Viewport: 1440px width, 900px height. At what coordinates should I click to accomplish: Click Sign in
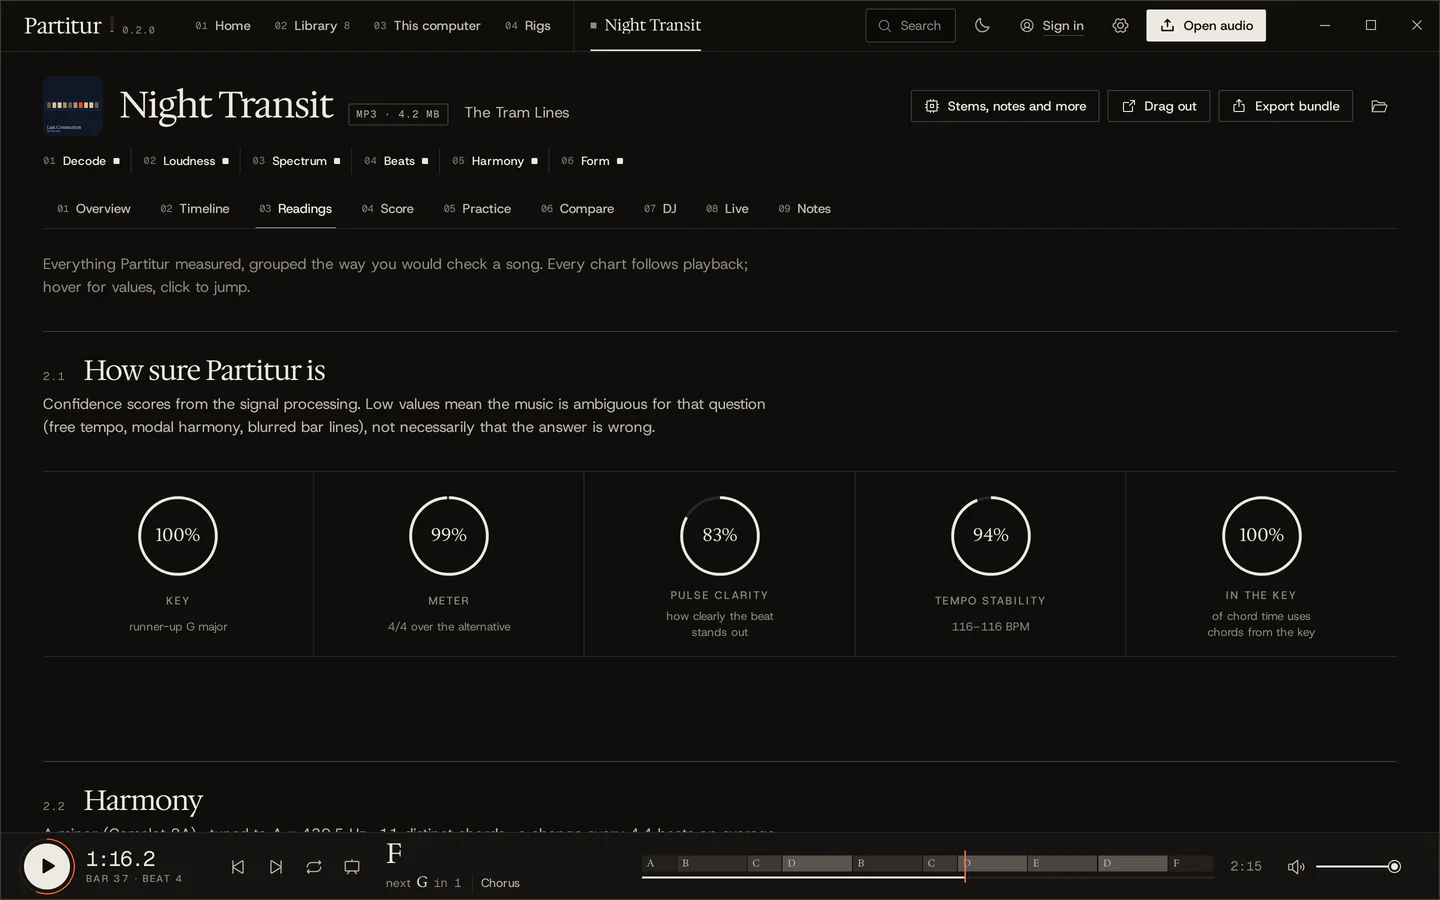tap(1052, 26)
